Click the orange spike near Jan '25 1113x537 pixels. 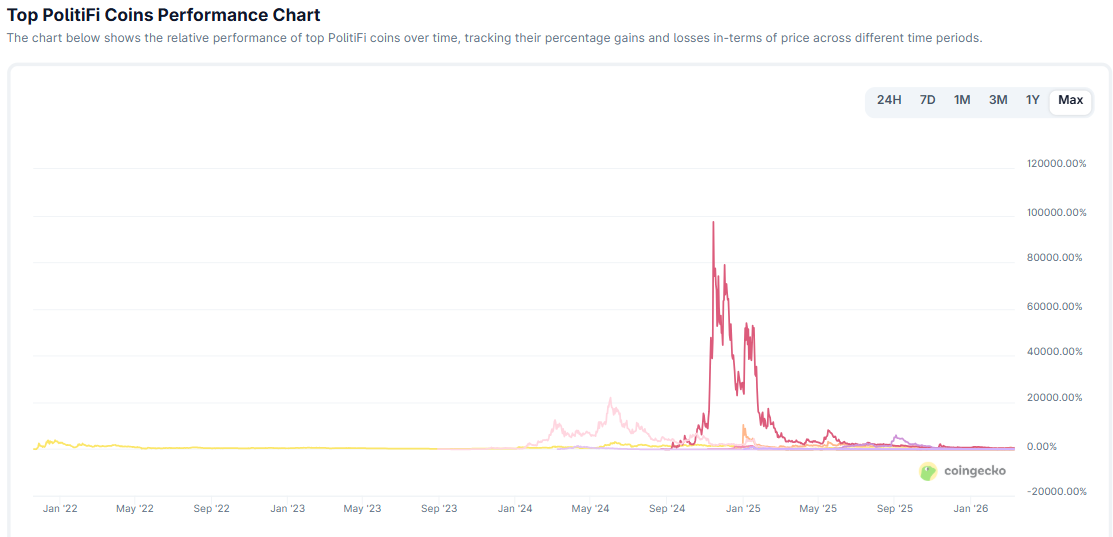point(743,427)
